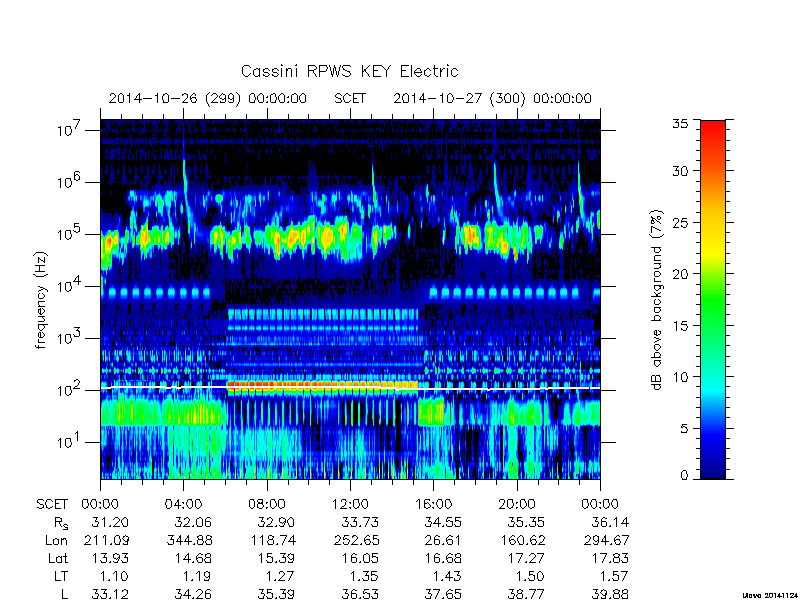This screenshot has height=600, width=800.
Task: Click the Lon row label
Action: (x=56, y=540)
